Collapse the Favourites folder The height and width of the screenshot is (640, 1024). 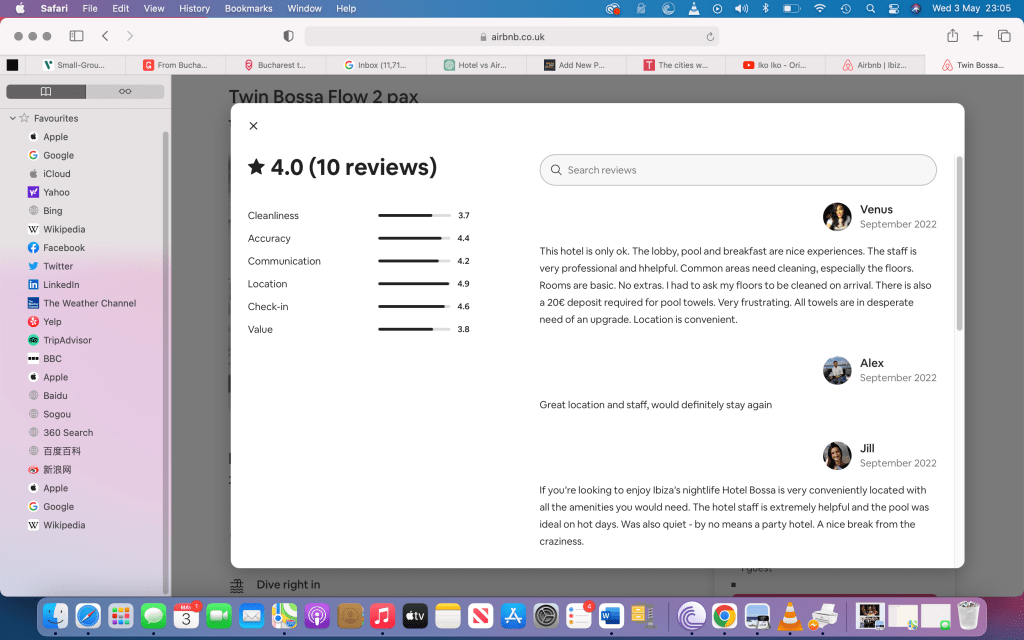pos(12,118)
